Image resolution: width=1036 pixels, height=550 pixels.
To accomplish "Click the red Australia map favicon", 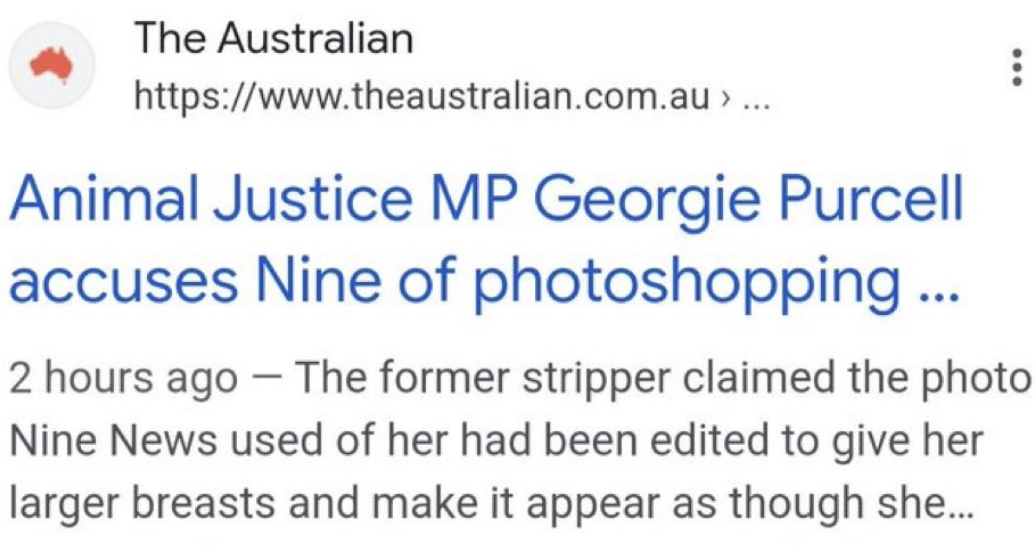I will click(52, 65).
